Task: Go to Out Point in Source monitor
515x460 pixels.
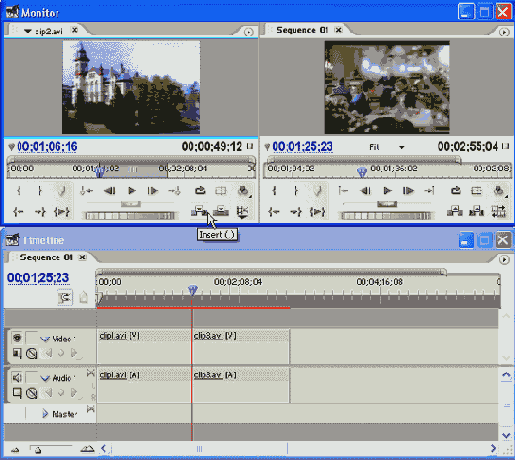Action: coord(40,212)
